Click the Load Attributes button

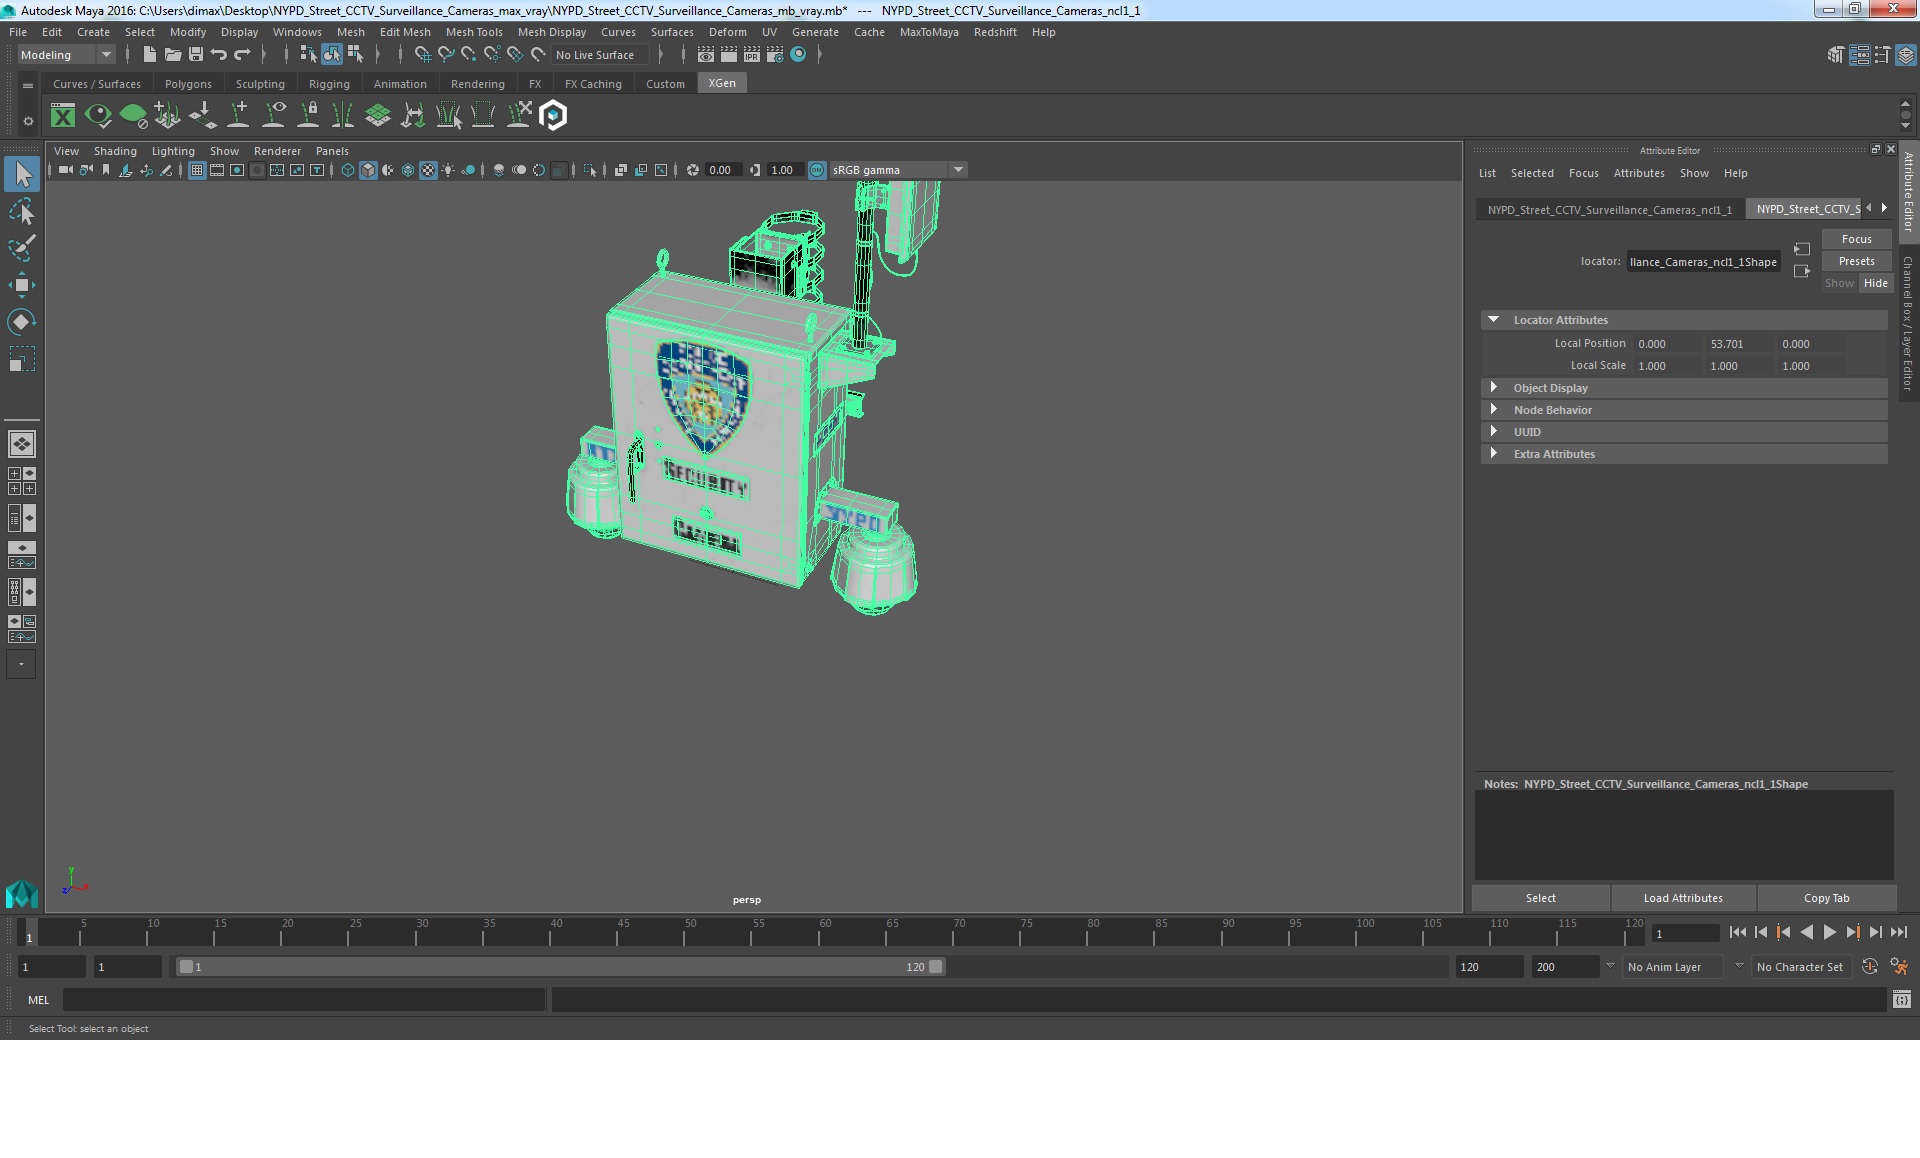(x=1683, y=898)
